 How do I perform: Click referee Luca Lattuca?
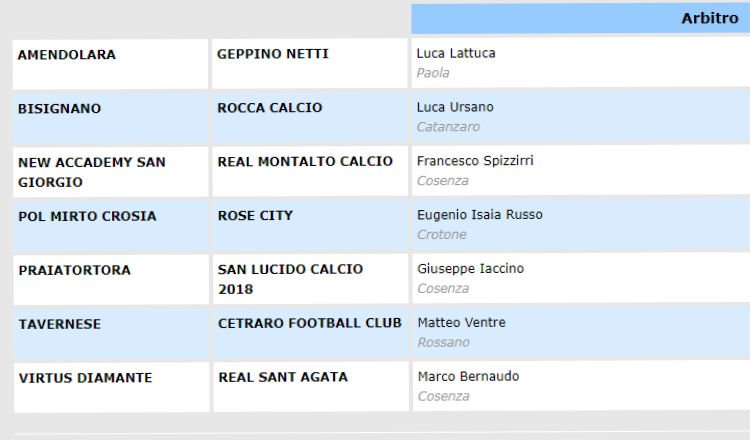point(456,54)
